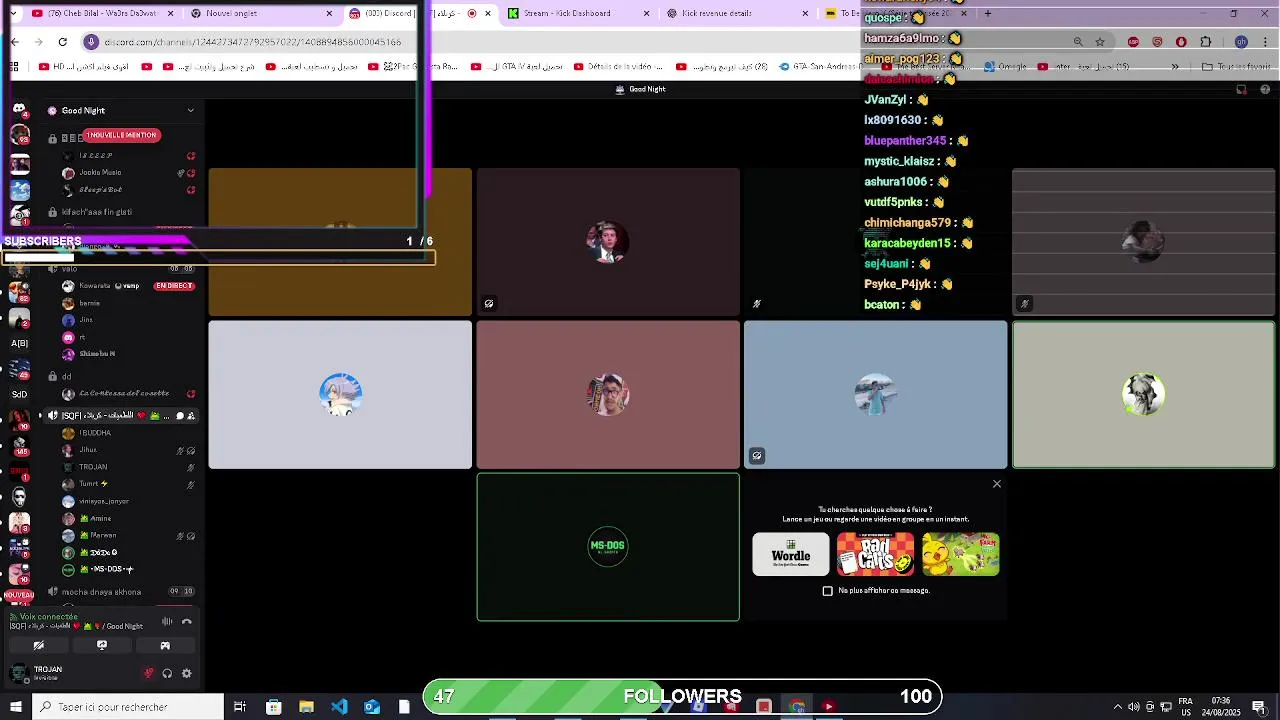1280x720 pixels.
Task: Open Visual Studio Code from the taskbar
Action: coord(339,707)
